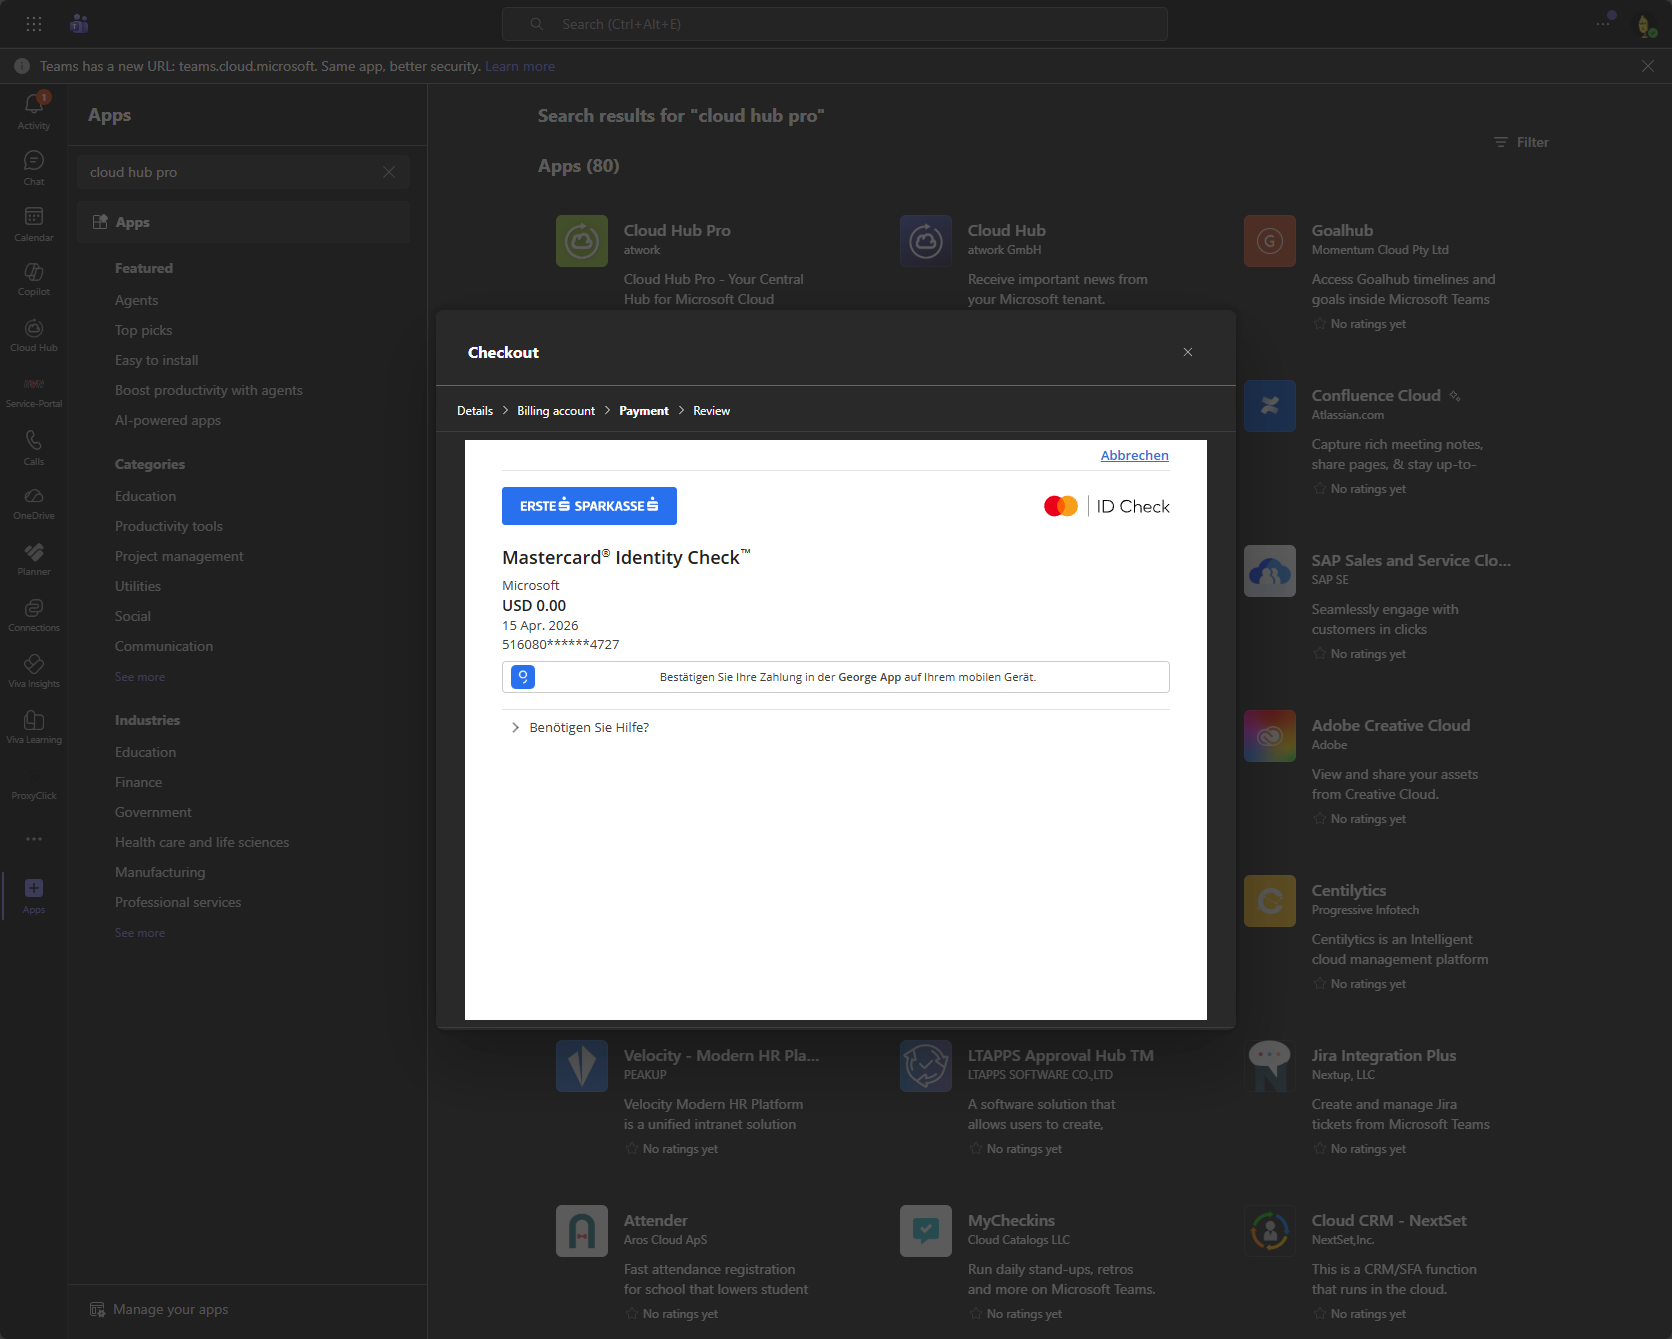The width and height of the screenshot is (1672, 1339).
Task: Open the Service-Portal sidebar app
Action: (x=34, y=391)
